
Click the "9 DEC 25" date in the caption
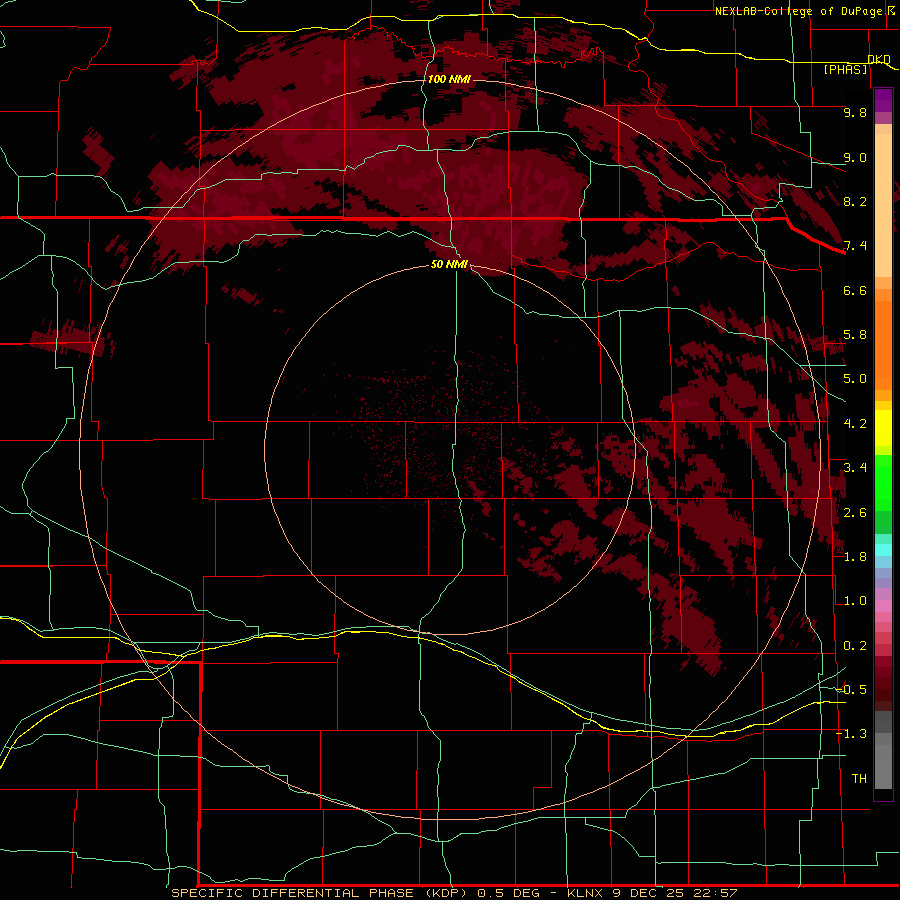click(649, 893)
